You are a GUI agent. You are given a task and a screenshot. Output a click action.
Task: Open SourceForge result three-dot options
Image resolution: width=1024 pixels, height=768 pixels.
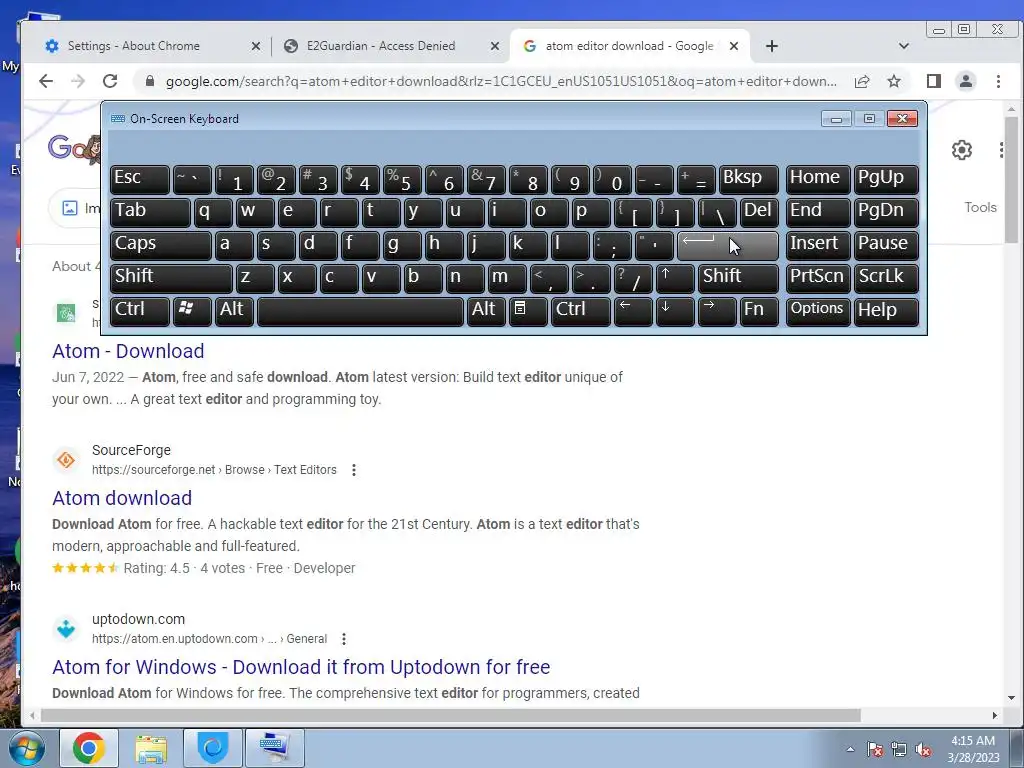coord(354,470)
